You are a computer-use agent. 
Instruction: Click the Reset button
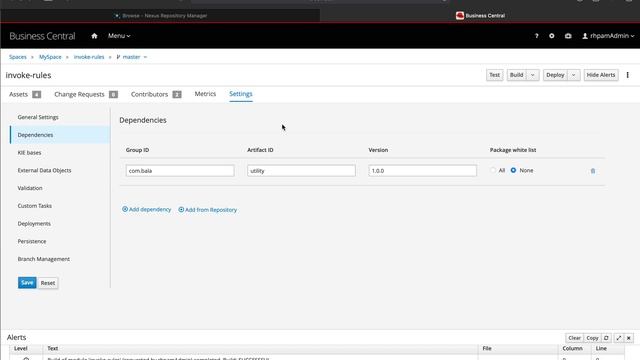(x=48, y=283)
